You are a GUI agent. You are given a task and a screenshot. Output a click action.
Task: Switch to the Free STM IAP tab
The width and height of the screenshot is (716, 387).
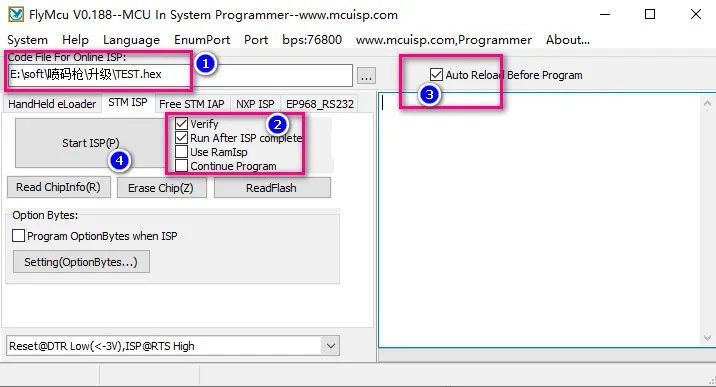(x=192, y=104)
